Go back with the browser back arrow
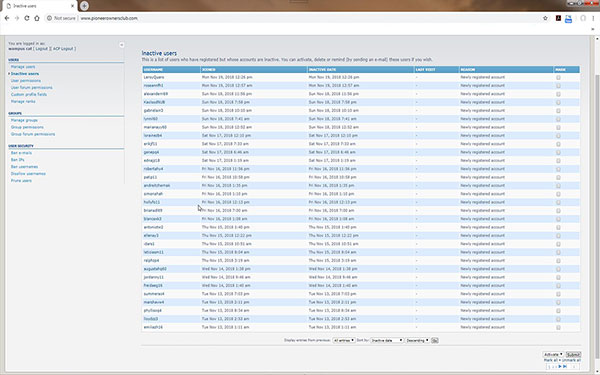Viewport: 600px width, 375px height. [x=7, y=18]
